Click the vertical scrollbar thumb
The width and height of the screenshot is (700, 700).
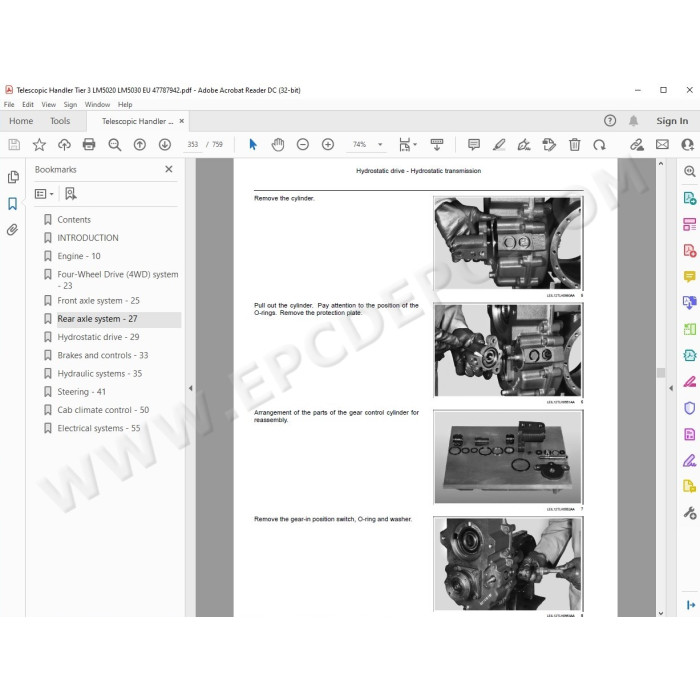coord(661,372)
